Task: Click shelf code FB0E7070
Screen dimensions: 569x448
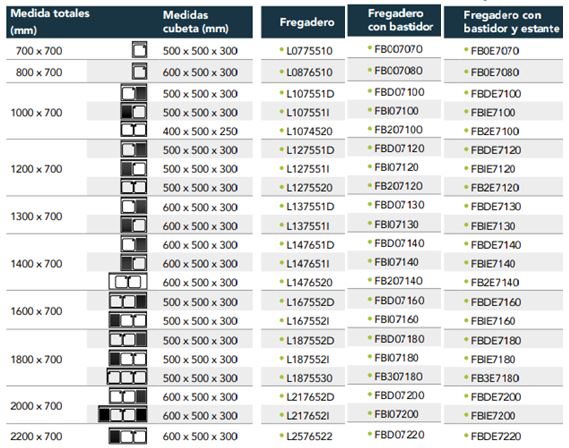Action: [495, 51]
